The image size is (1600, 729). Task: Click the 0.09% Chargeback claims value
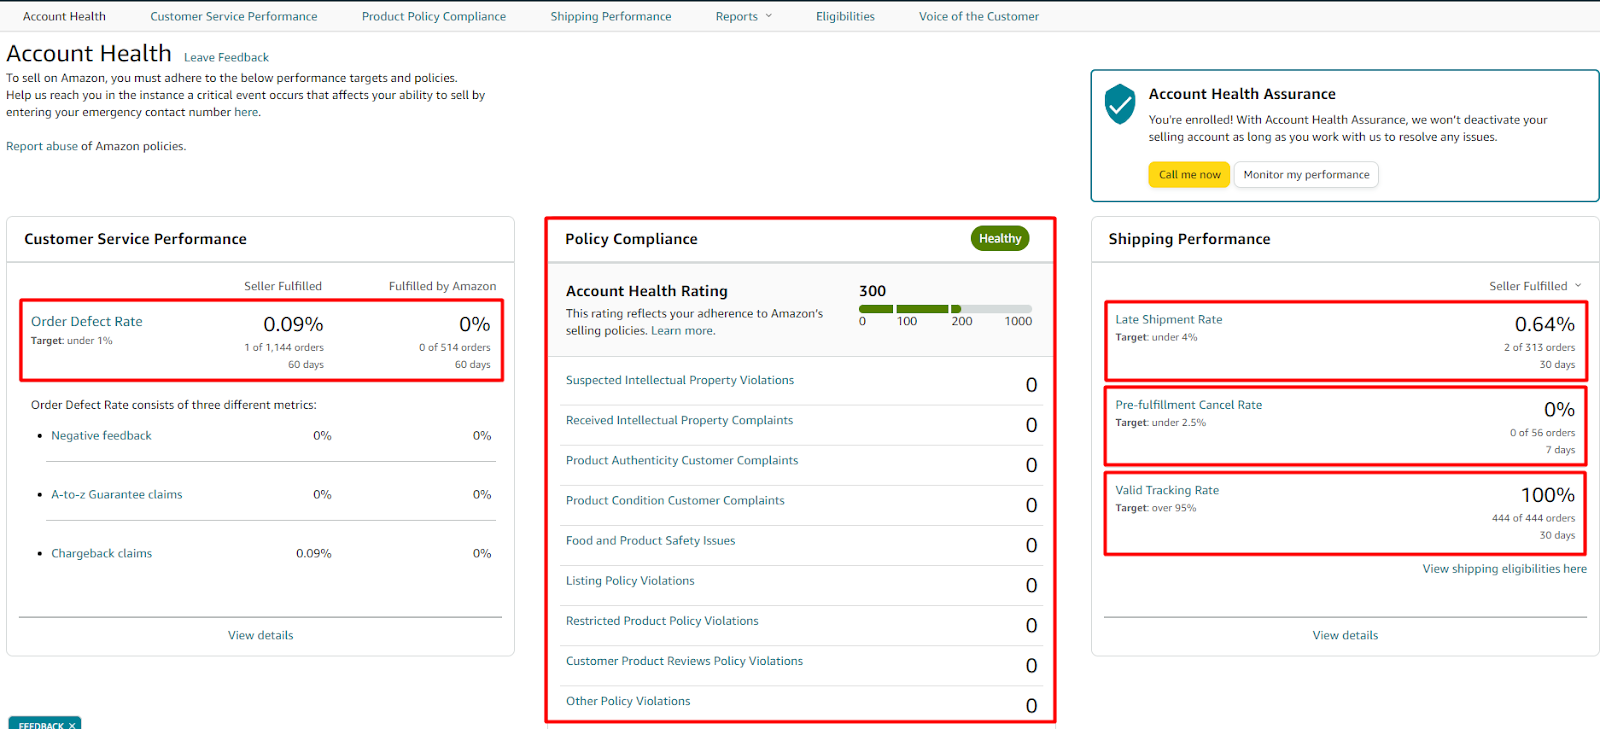(x=314, y=554)
